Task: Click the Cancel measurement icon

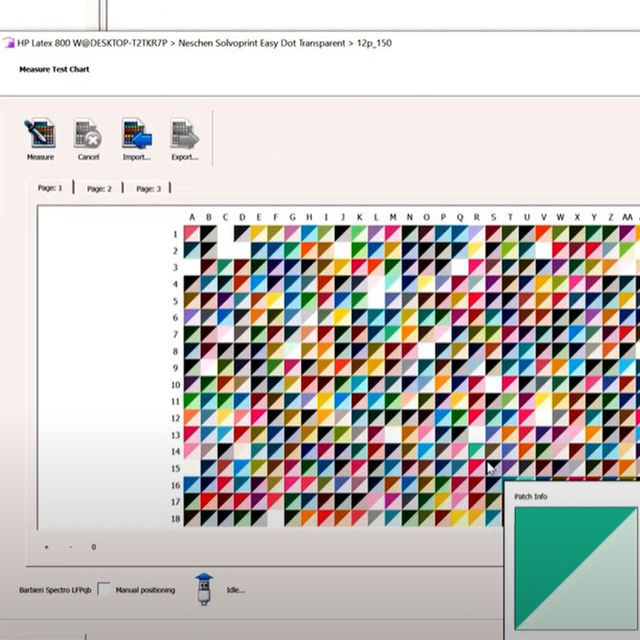Action: [x=88, y=139]
